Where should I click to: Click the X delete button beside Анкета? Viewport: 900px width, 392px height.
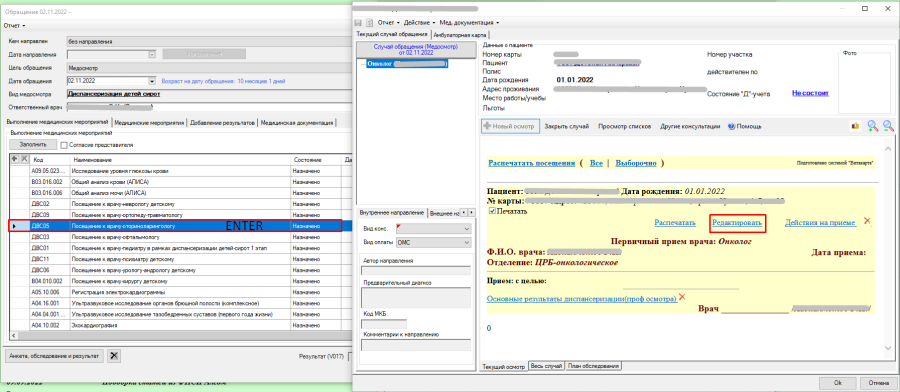click(114, 356)
